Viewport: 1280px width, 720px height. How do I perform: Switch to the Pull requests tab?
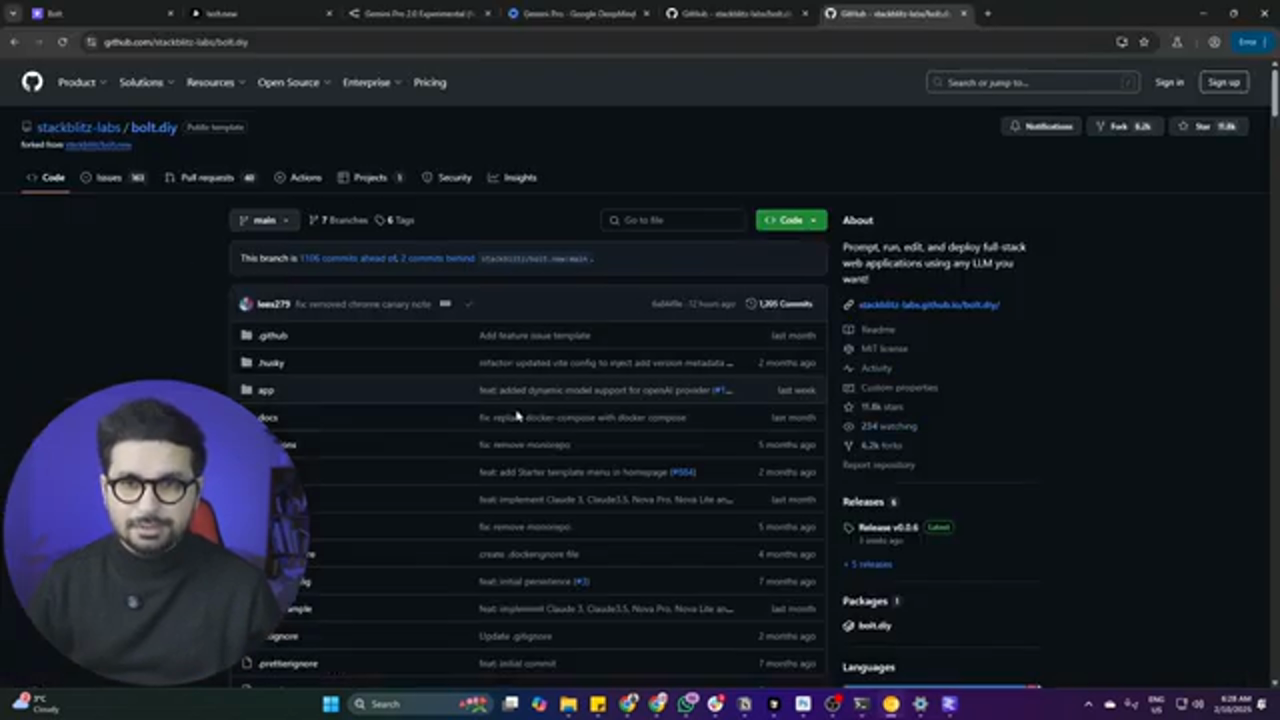point(209,177)
